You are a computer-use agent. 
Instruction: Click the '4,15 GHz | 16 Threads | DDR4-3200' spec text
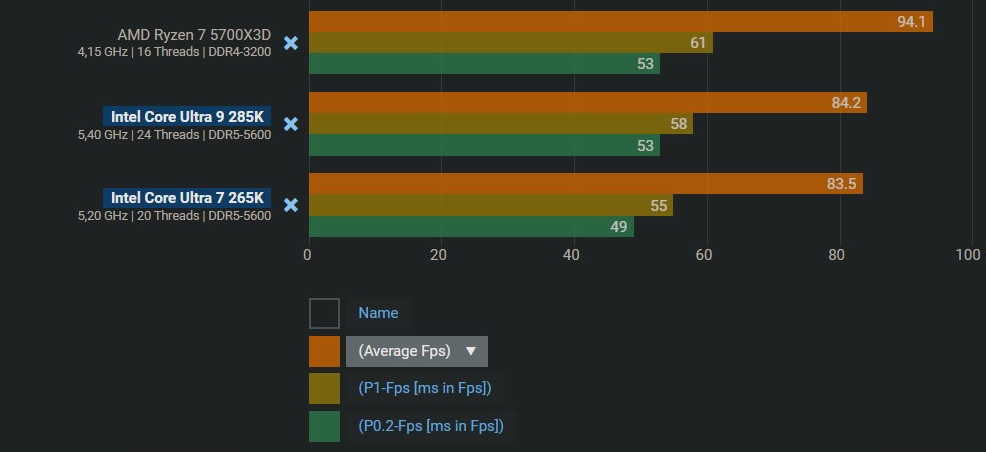[x=174, y=52]
